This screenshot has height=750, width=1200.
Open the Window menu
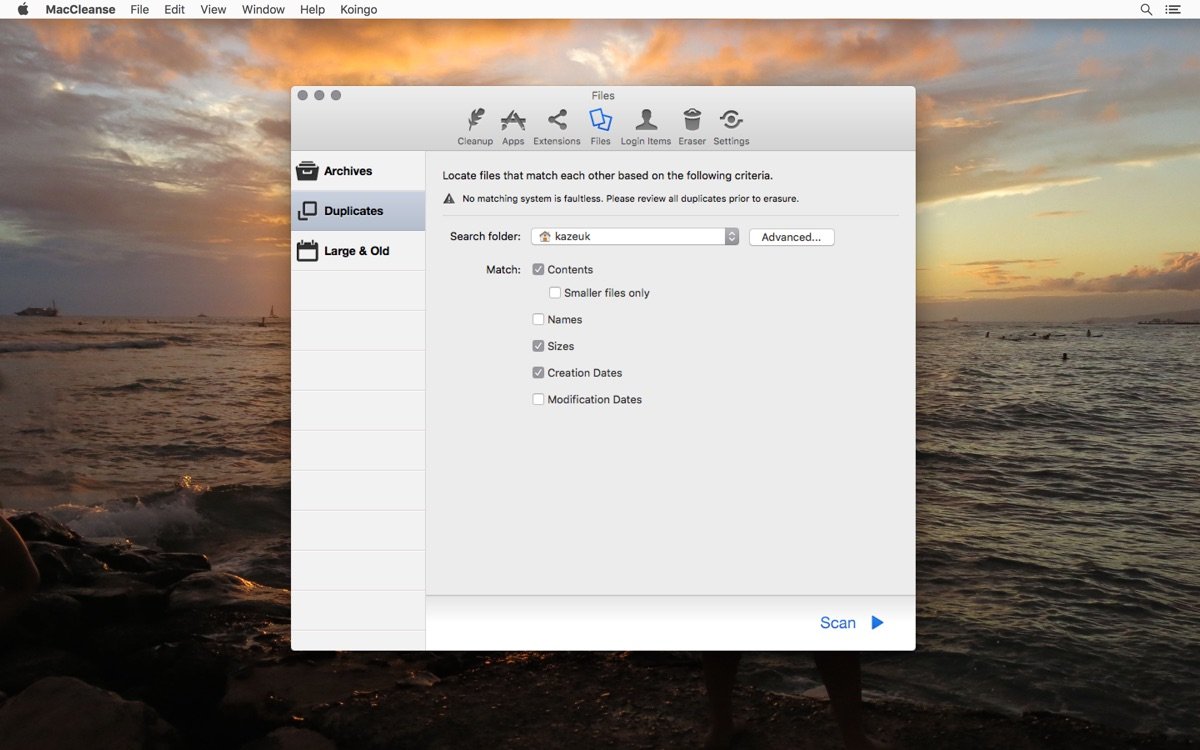pos(262,9)
